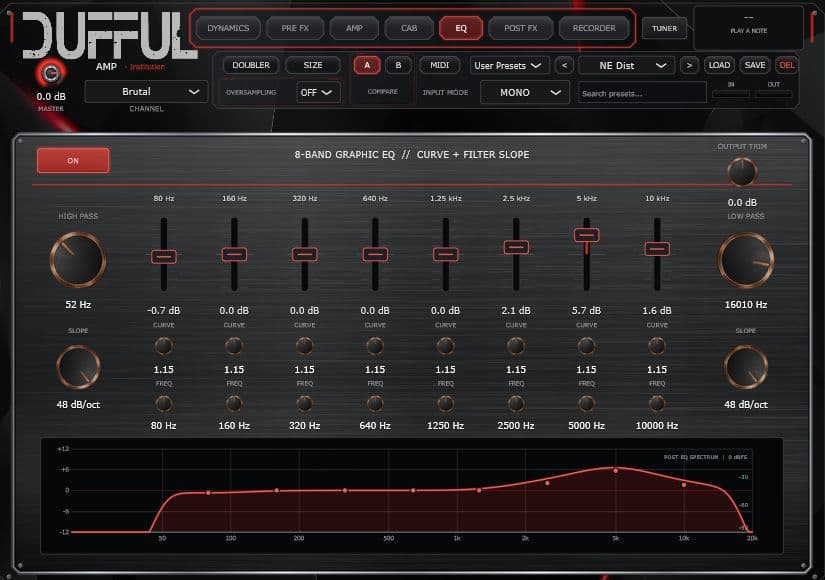Click the 640 Hz band Curve knob
The height and width of the screenshot is (580, 825).
pyautogui.click(x=375, y=346)
